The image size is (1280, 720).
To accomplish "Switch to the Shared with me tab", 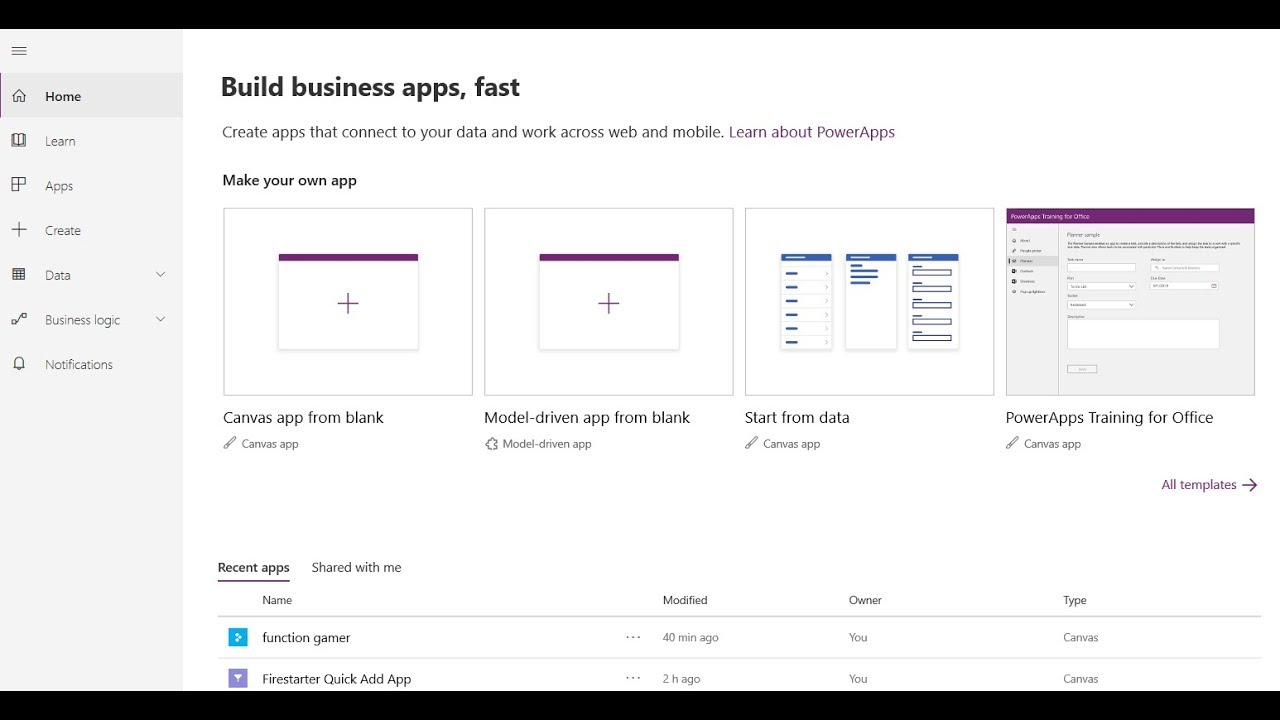I will point(356,567).
